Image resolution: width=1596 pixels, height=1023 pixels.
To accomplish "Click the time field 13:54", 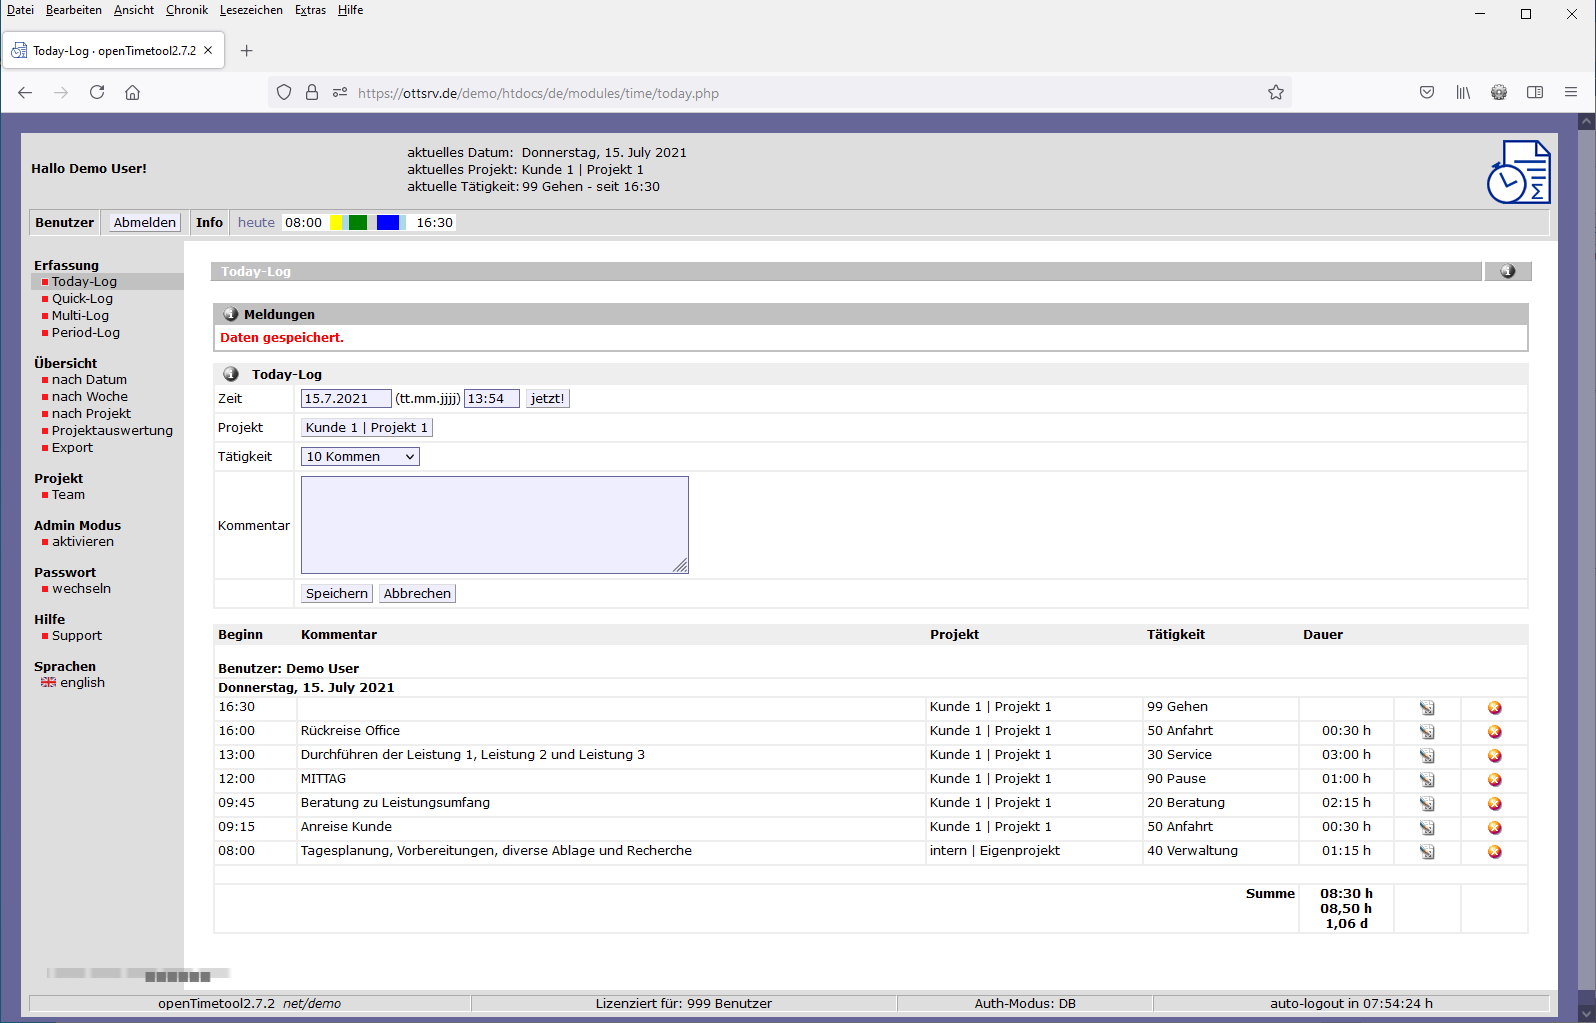I will tap(492, 399).
